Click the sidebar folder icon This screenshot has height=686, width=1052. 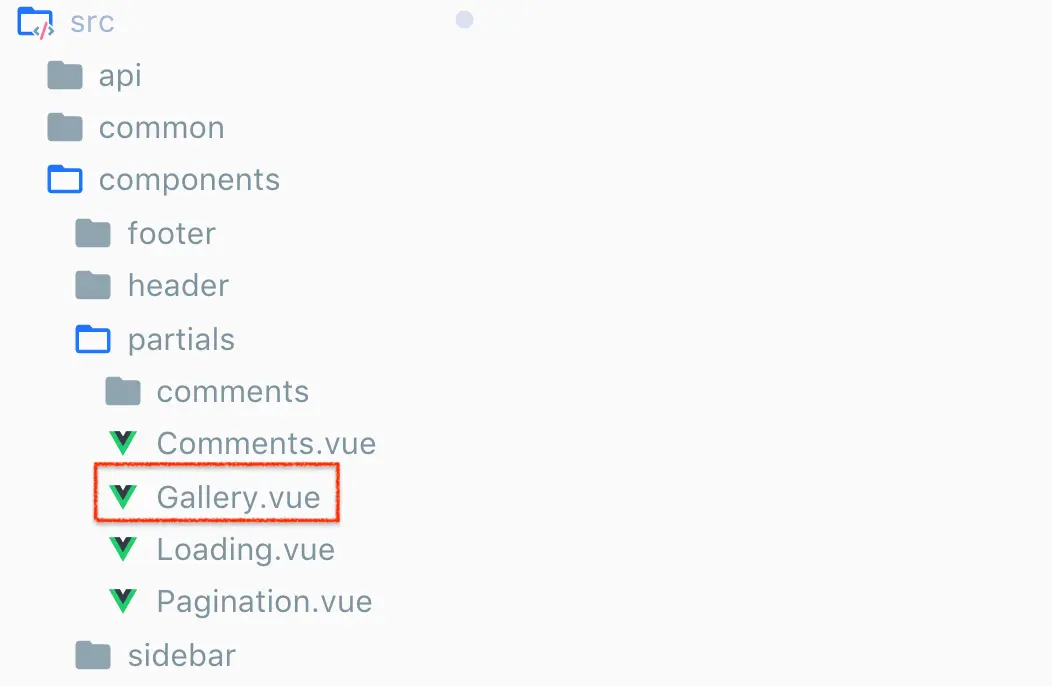coord(93,655)
